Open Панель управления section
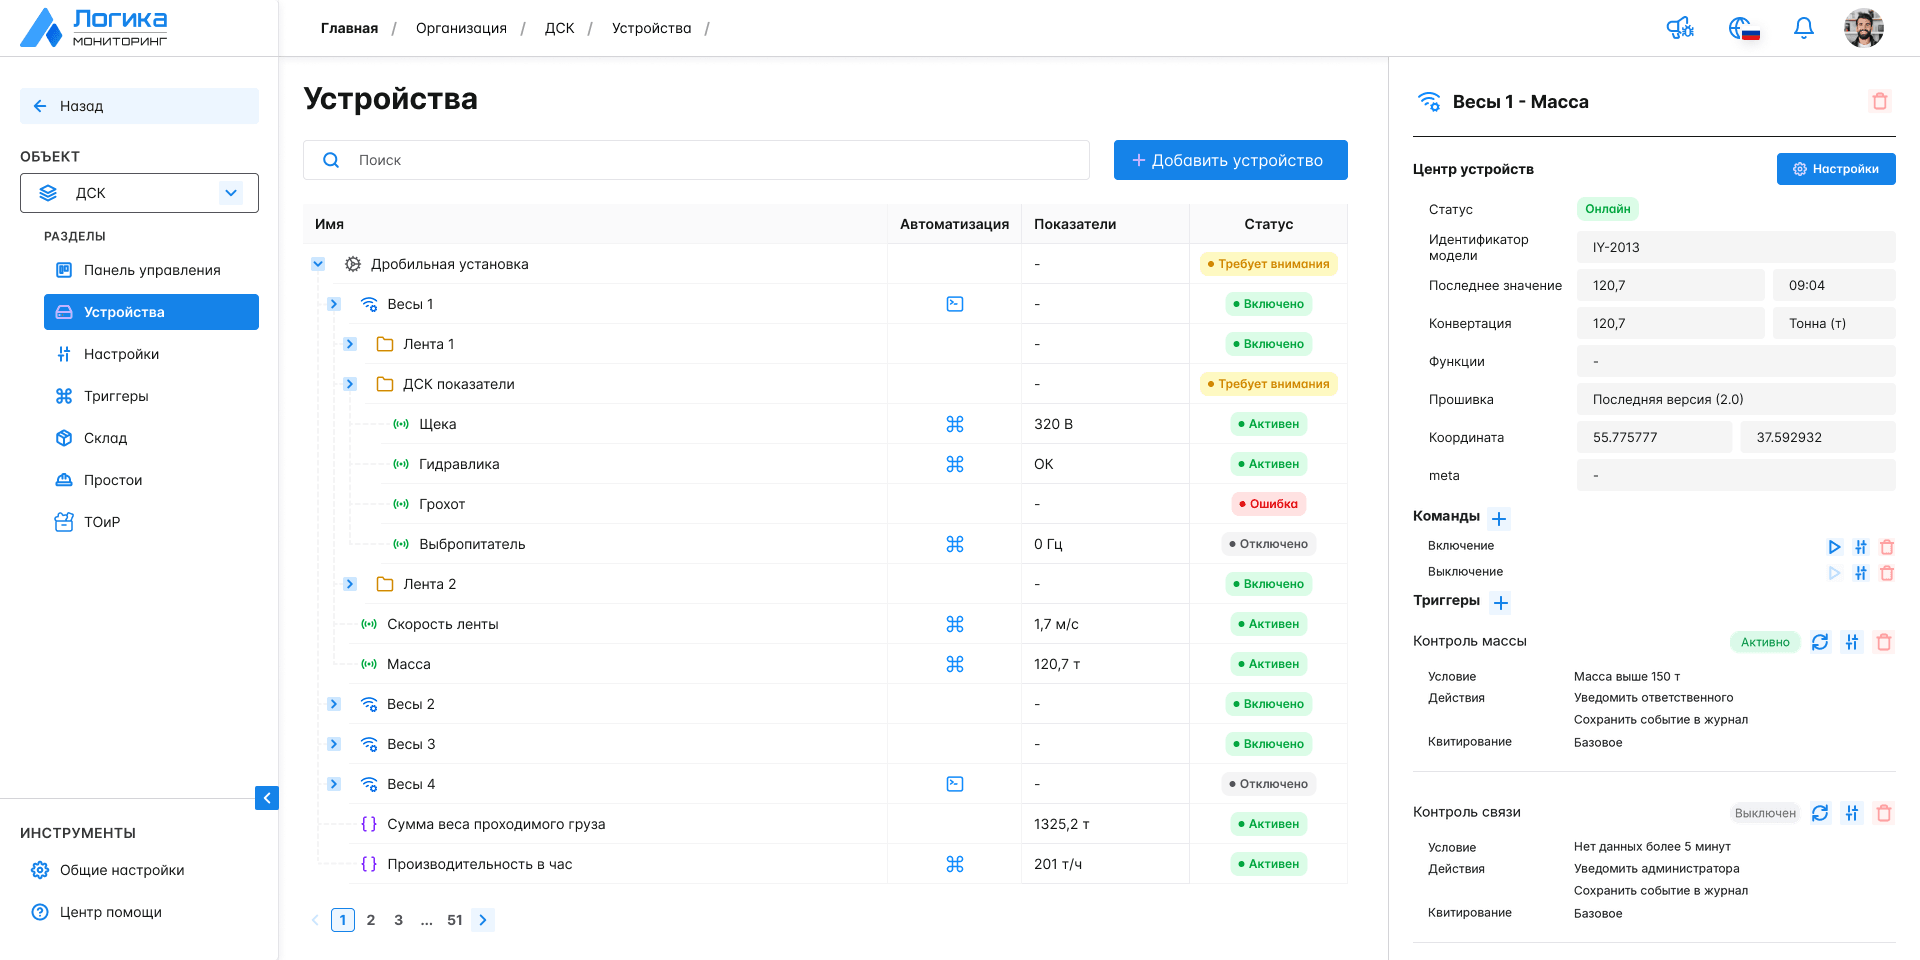 point(151,270)
